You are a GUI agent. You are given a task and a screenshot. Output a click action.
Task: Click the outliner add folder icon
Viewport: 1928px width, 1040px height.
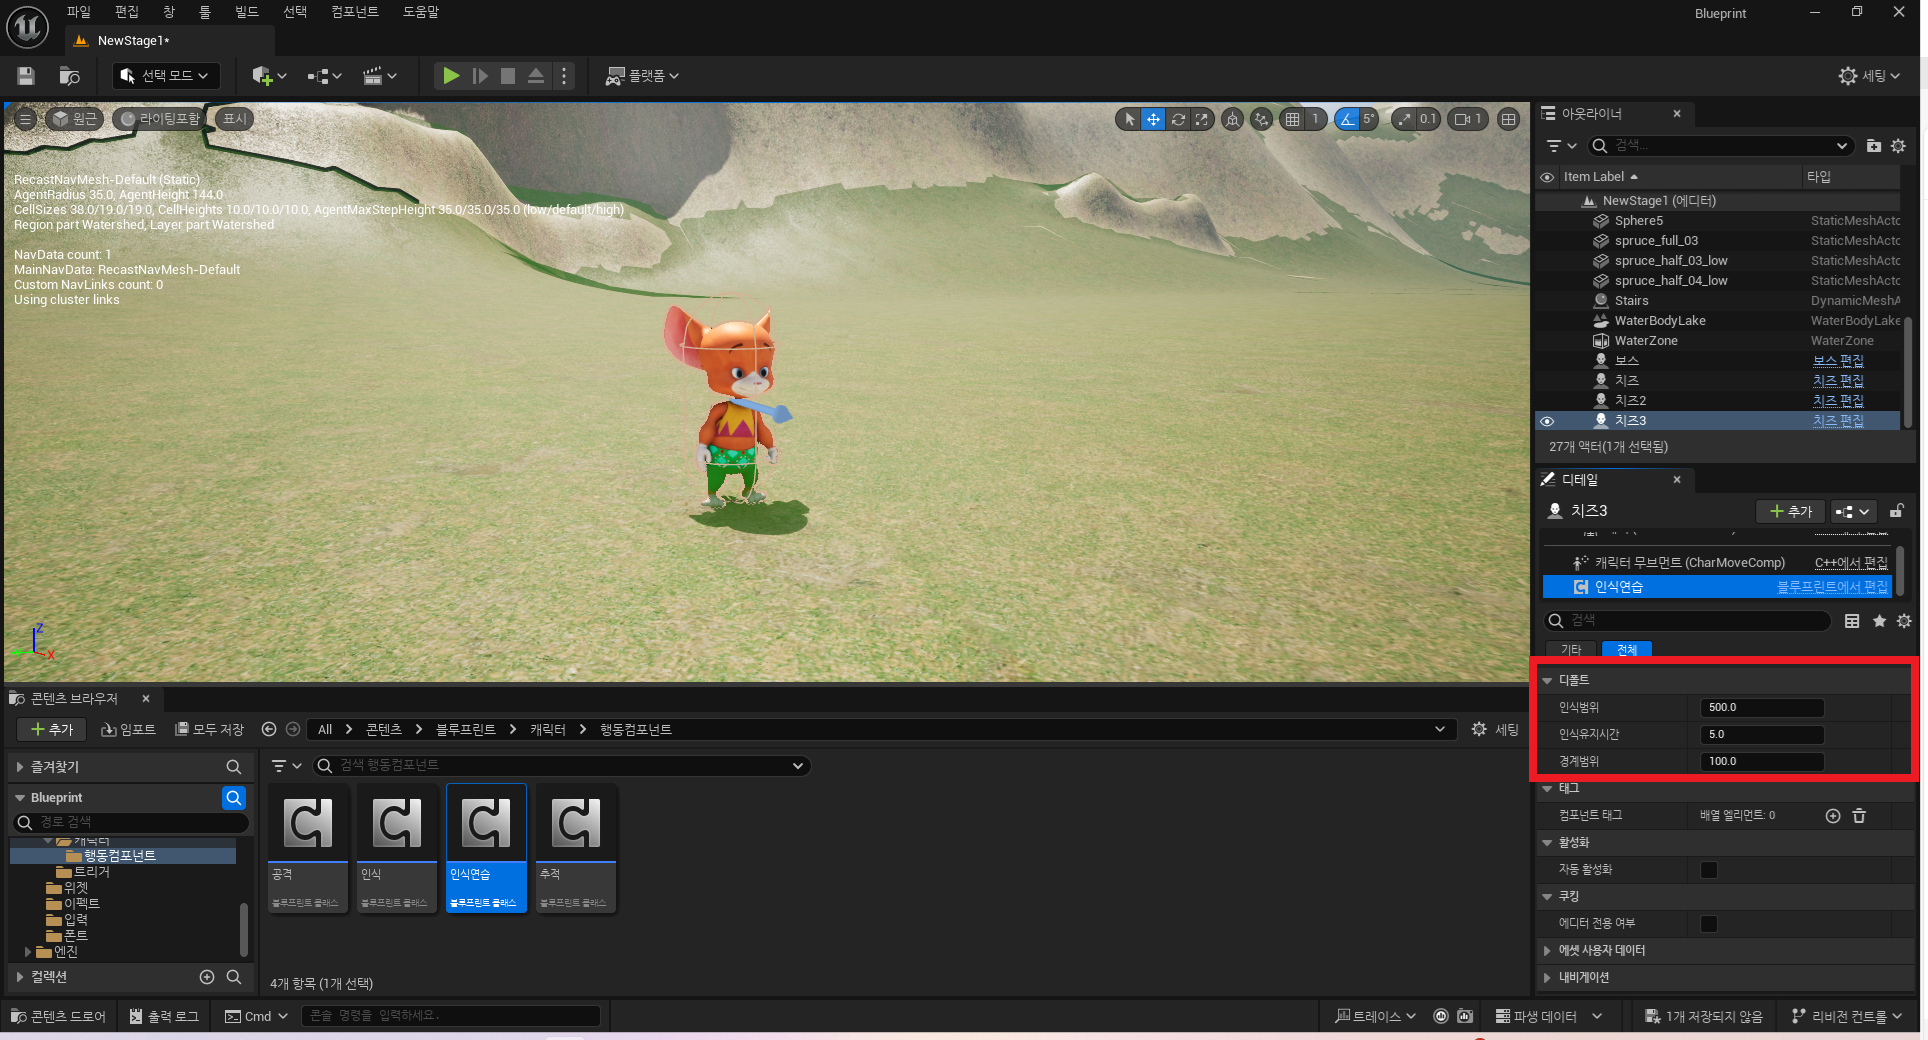tap(1874, 146)
